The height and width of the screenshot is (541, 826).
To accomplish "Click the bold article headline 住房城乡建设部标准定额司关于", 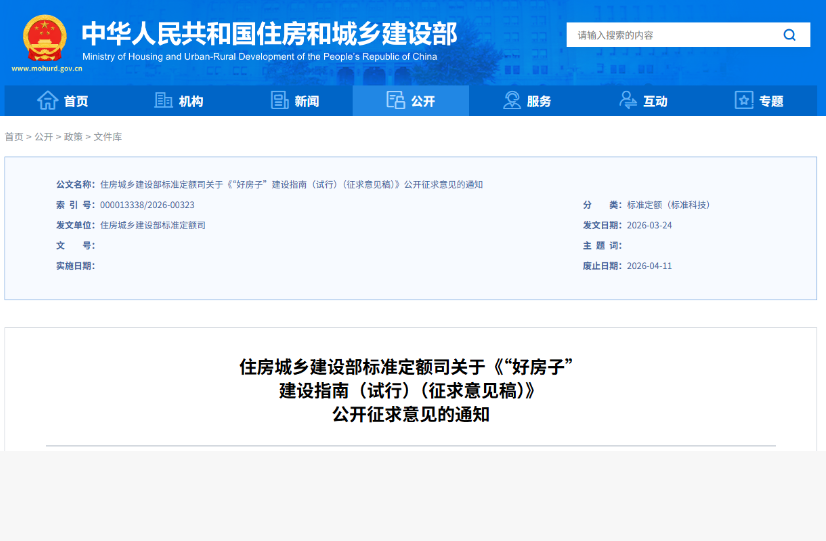I will point(410,366).
